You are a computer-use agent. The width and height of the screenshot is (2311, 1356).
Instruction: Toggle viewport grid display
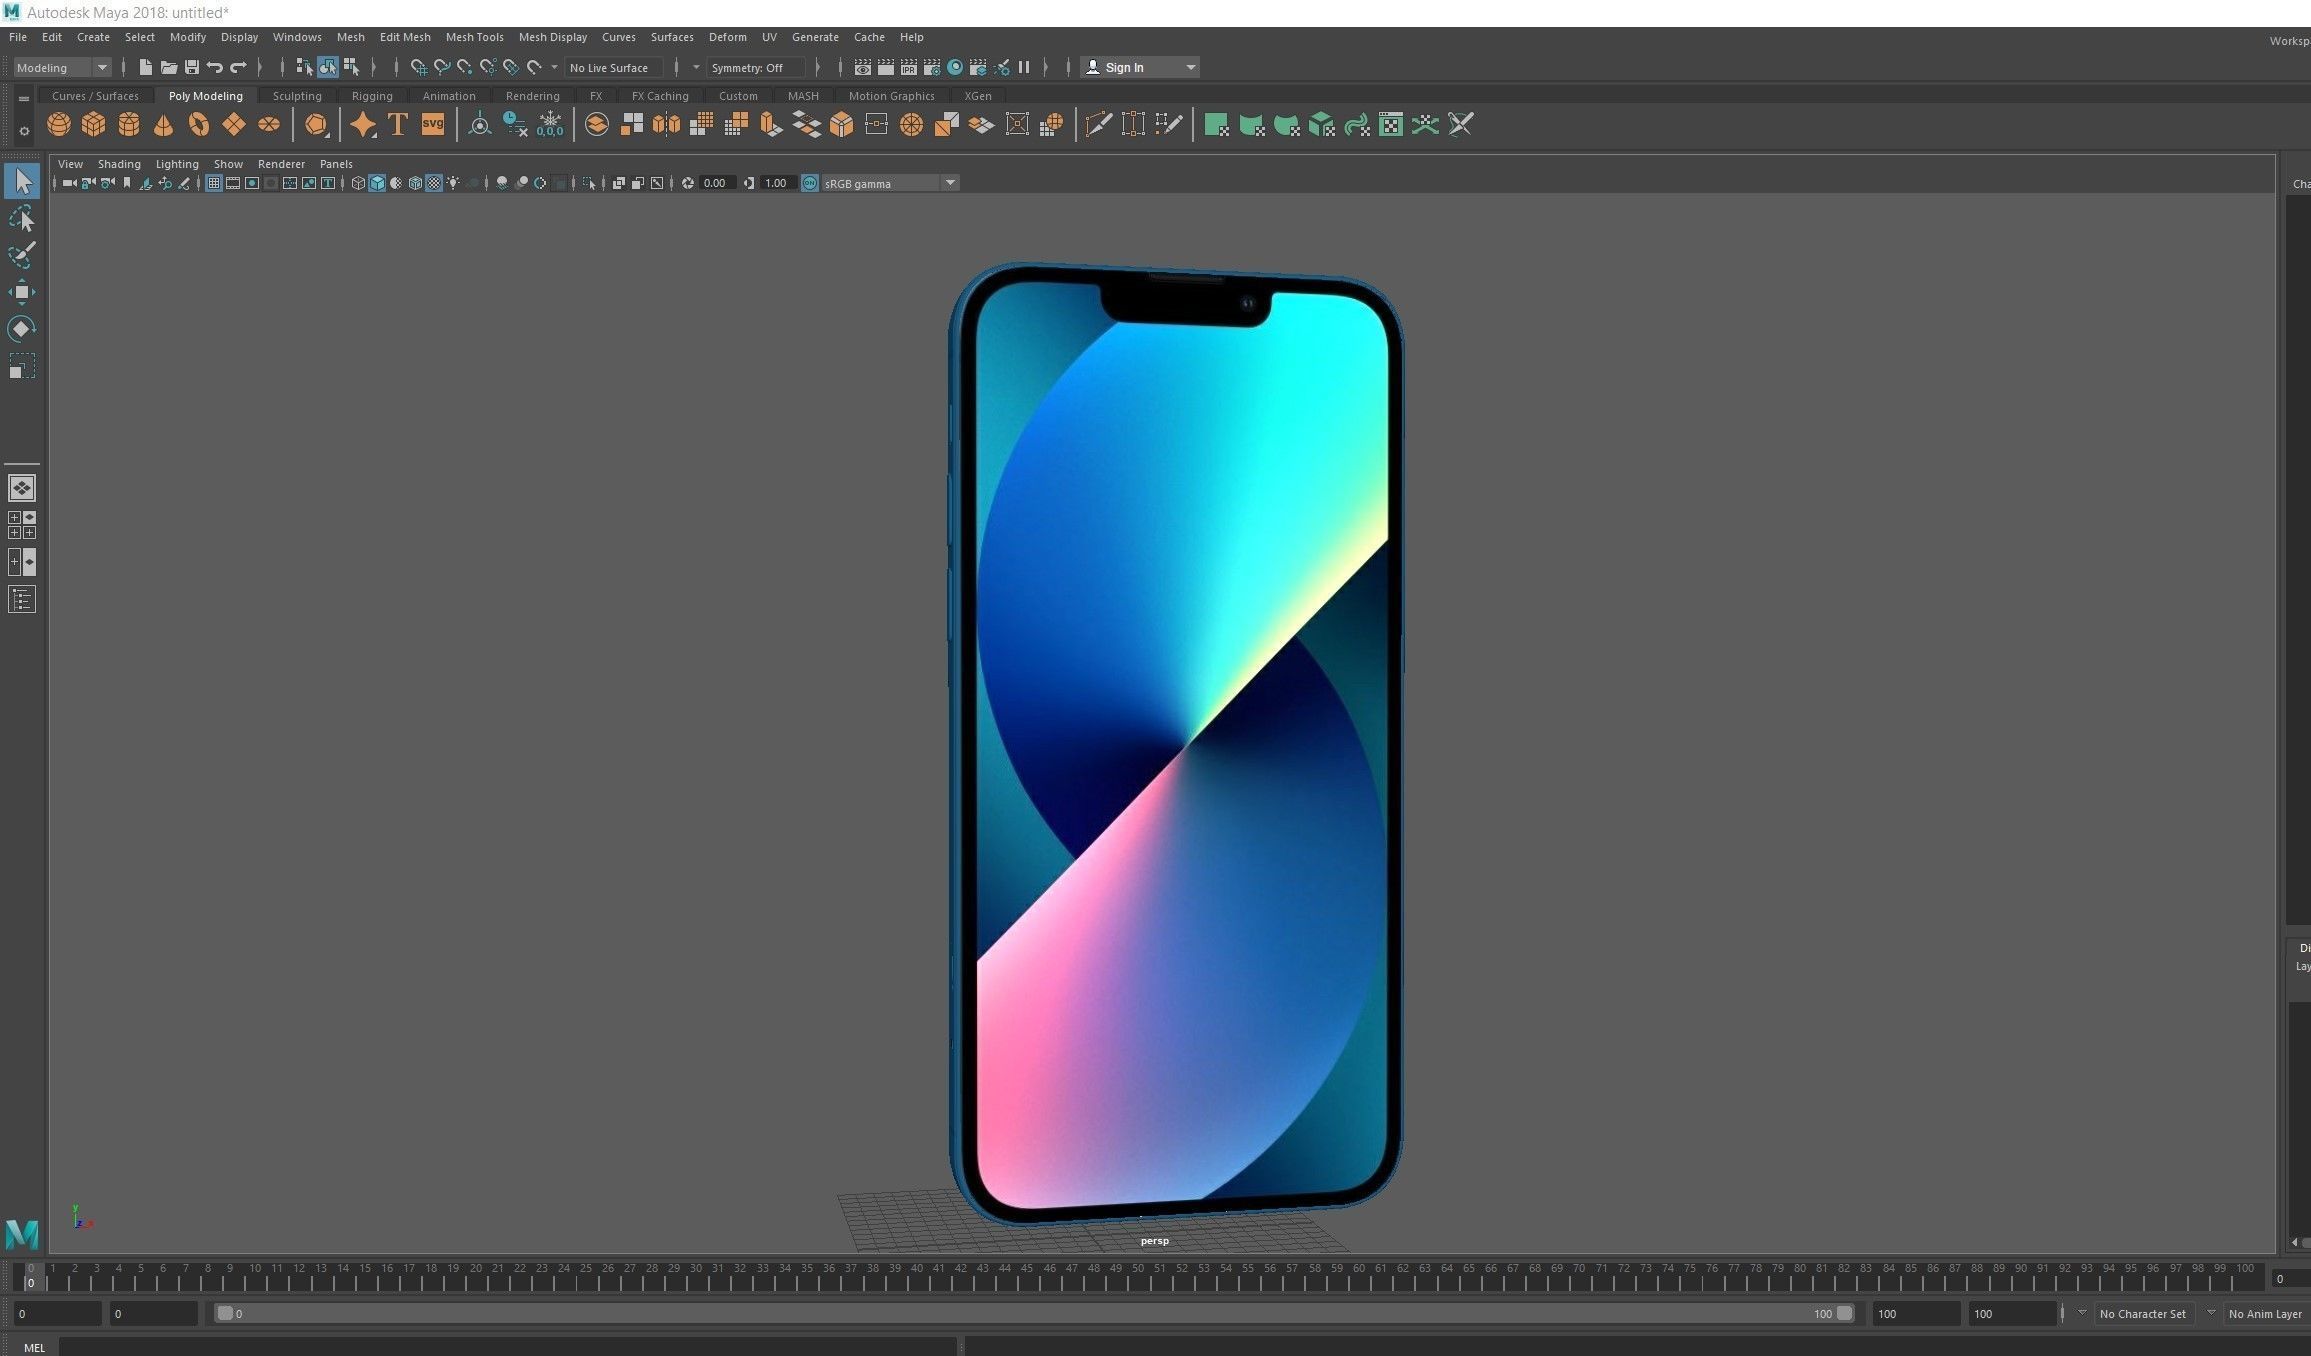pos(214,183)
